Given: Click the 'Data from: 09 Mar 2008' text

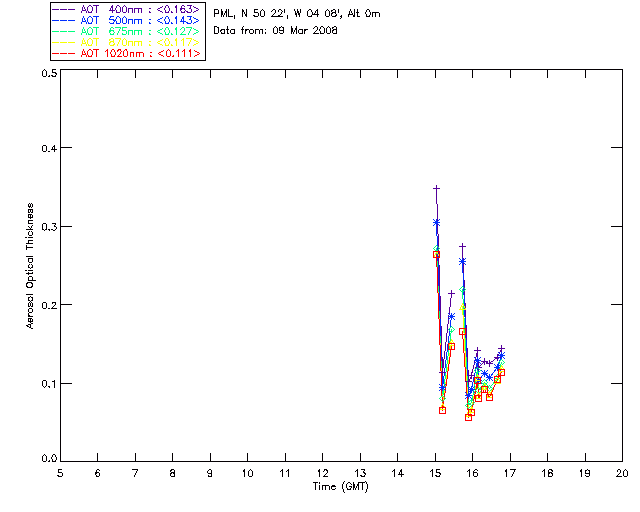Looking at the screenshot, I should pos(275,31).
